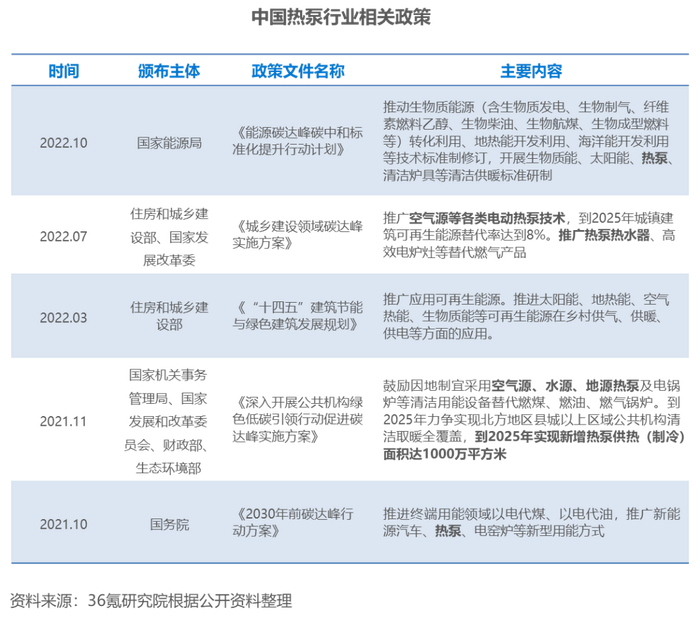Select content text starting 推动生物质能源
Screen dimensions: 700x619
click(529, 141)
